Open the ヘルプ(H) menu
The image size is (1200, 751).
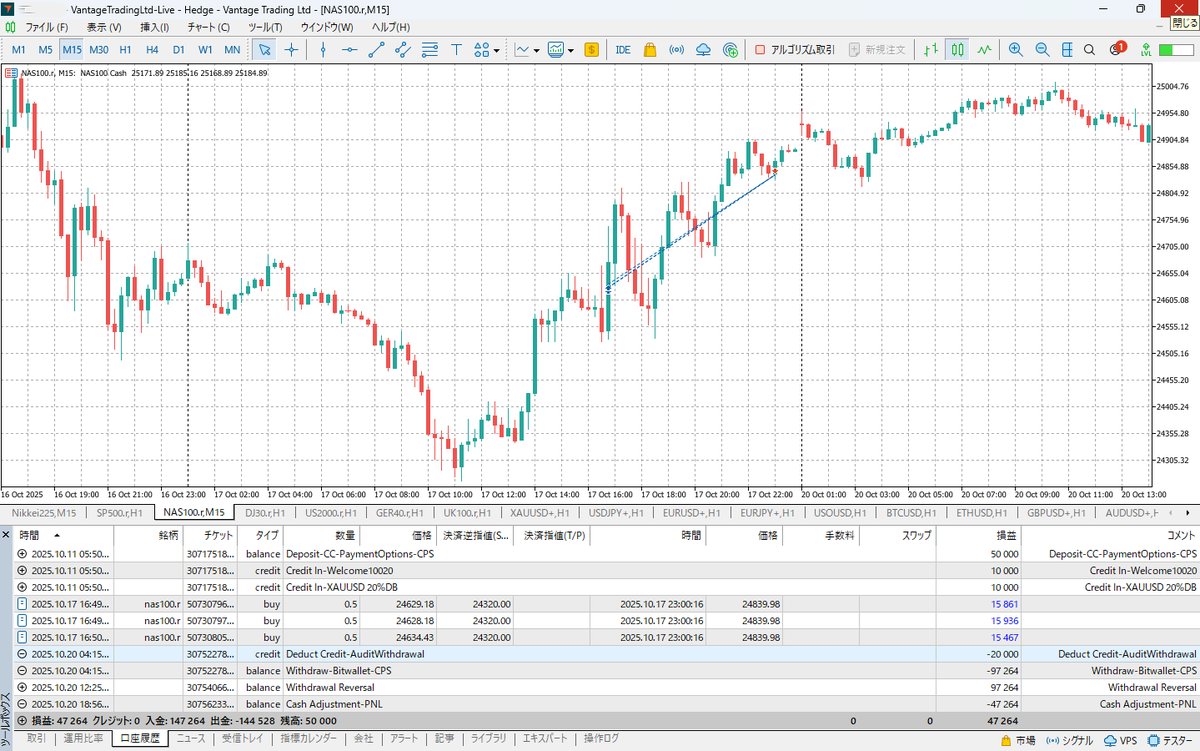[x=390, y=27]
